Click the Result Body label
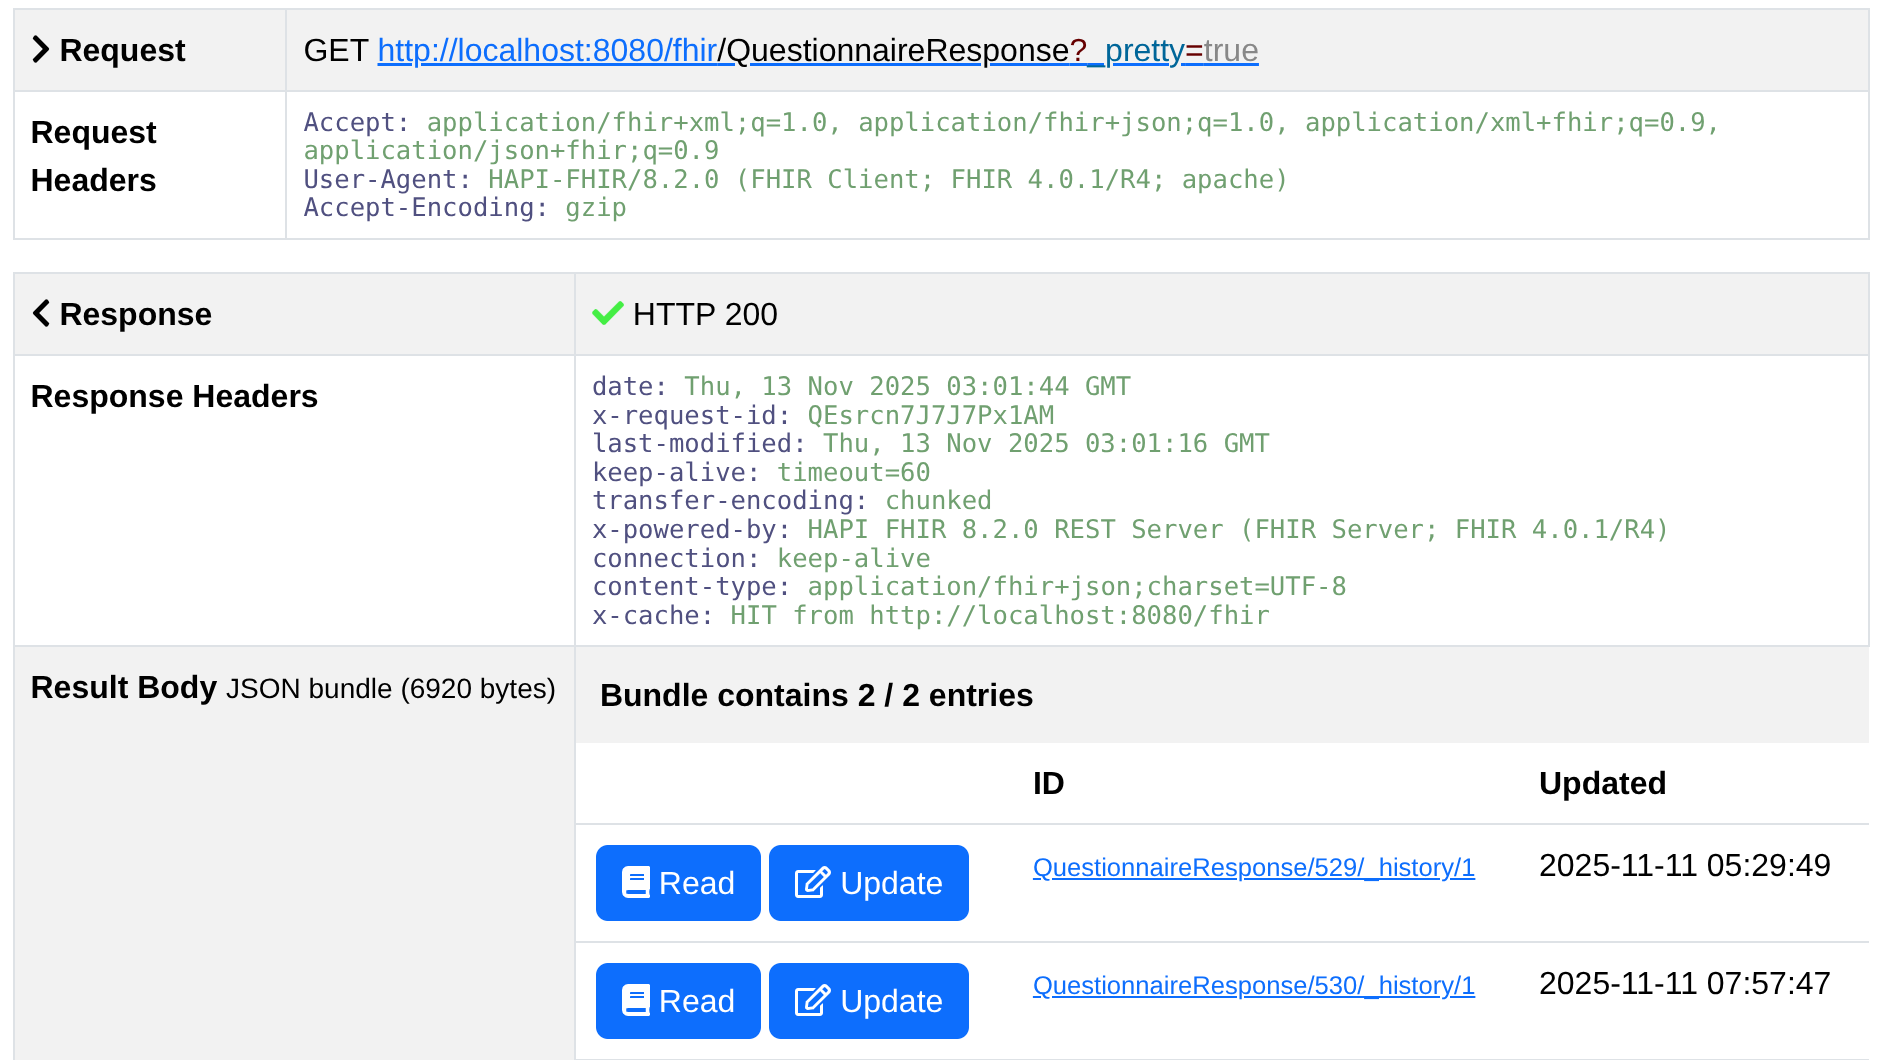Screen dimensions: 1887x1060 [x=124, y=687]
